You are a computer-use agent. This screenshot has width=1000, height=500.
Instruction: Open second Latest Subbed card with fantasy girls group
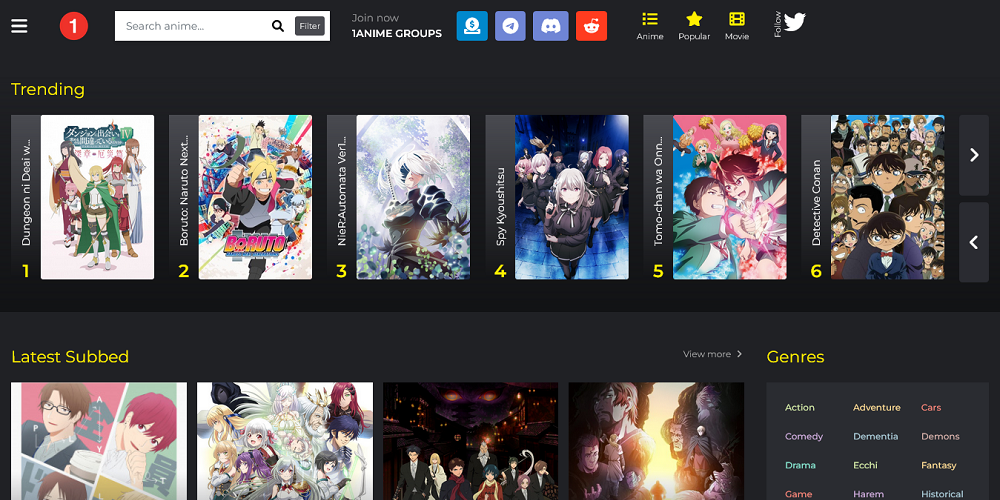(x=285, y=441)
